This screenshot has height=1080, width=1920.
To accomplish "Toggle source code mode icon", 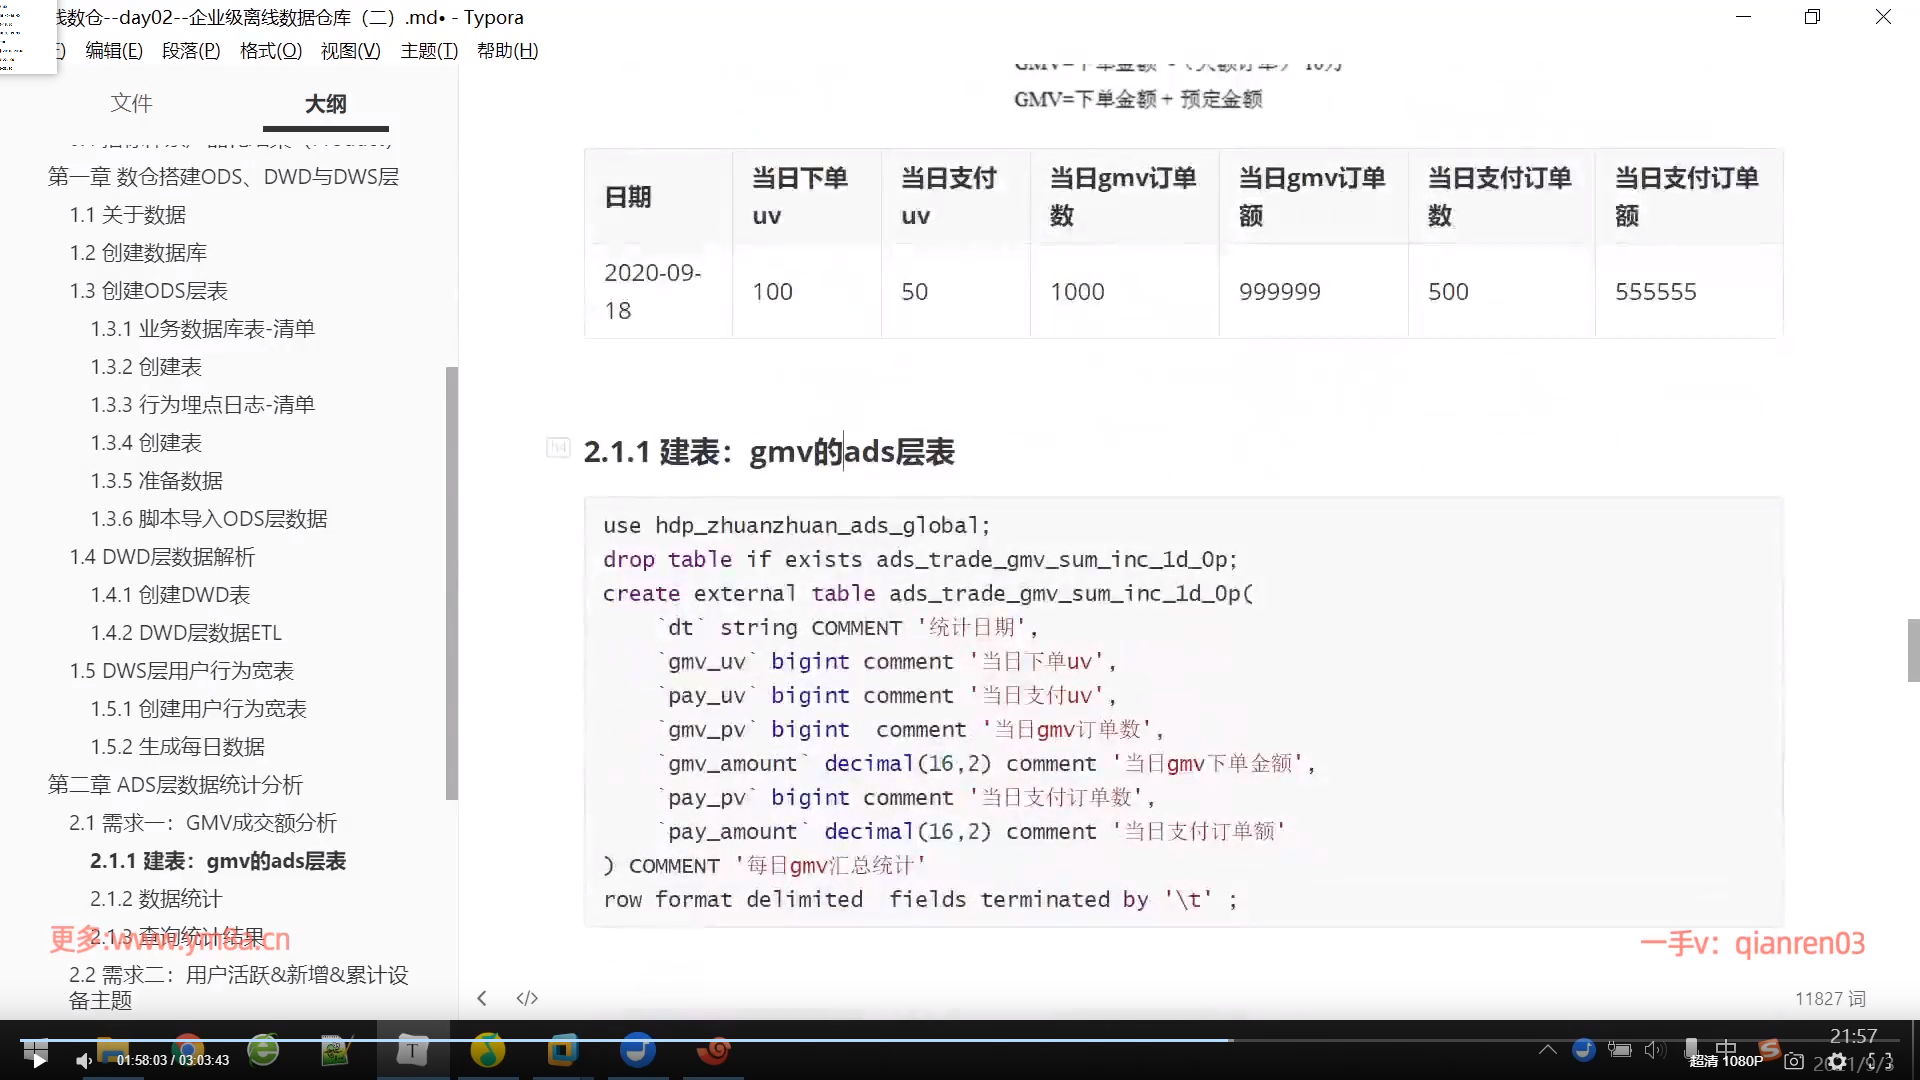I will coord(527,998).
